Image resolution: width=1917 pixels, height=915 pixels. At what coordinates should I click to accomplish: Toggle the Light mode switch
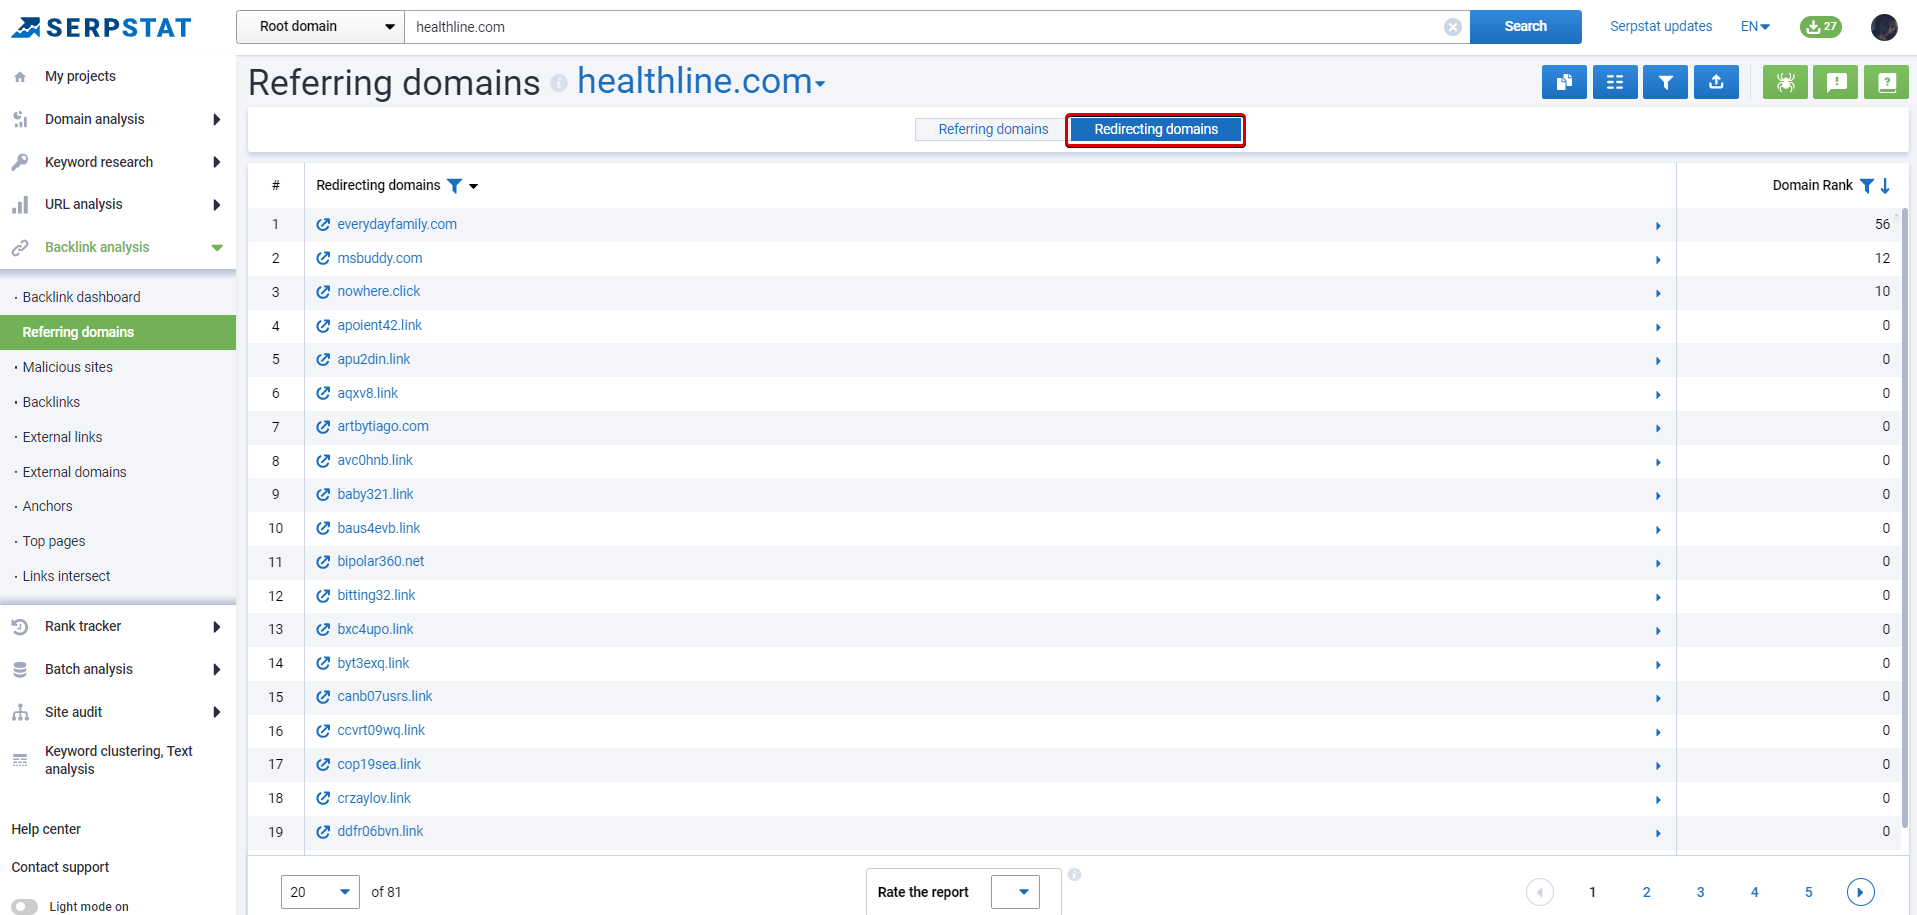coord(25,907)
